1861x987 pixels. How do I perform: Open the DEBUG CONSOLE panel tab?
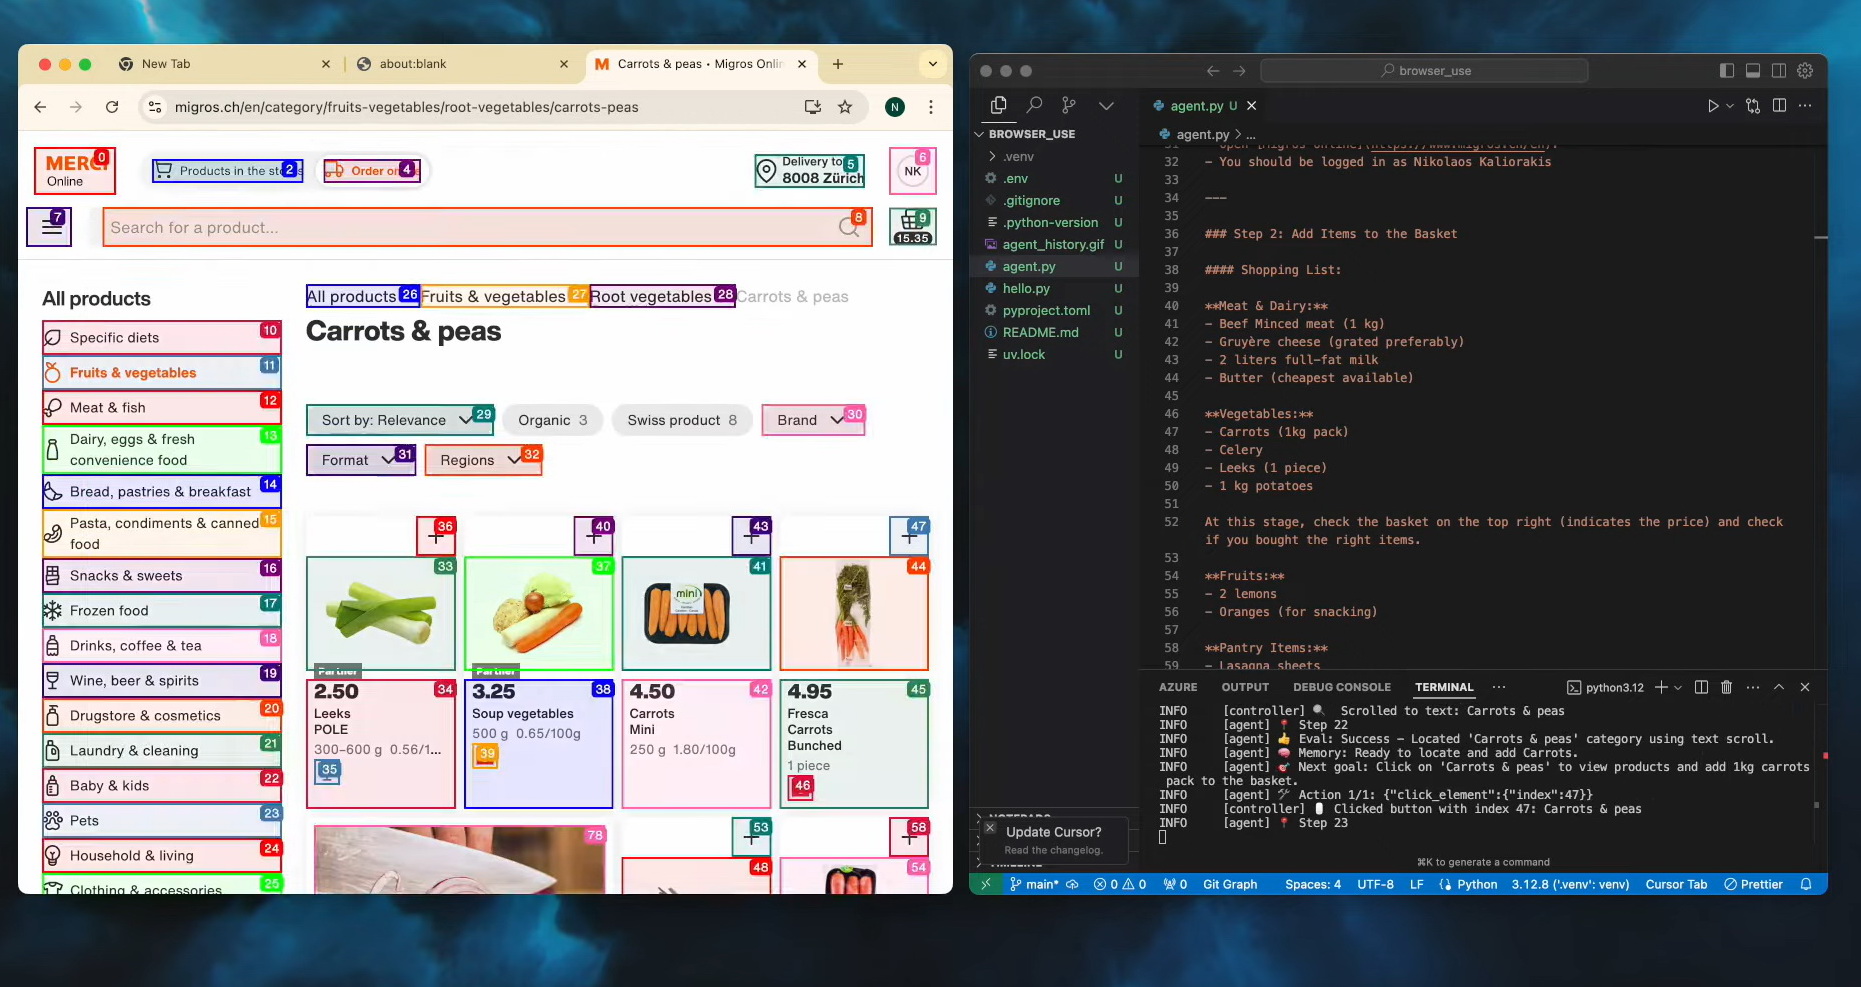pos(1342,687)
